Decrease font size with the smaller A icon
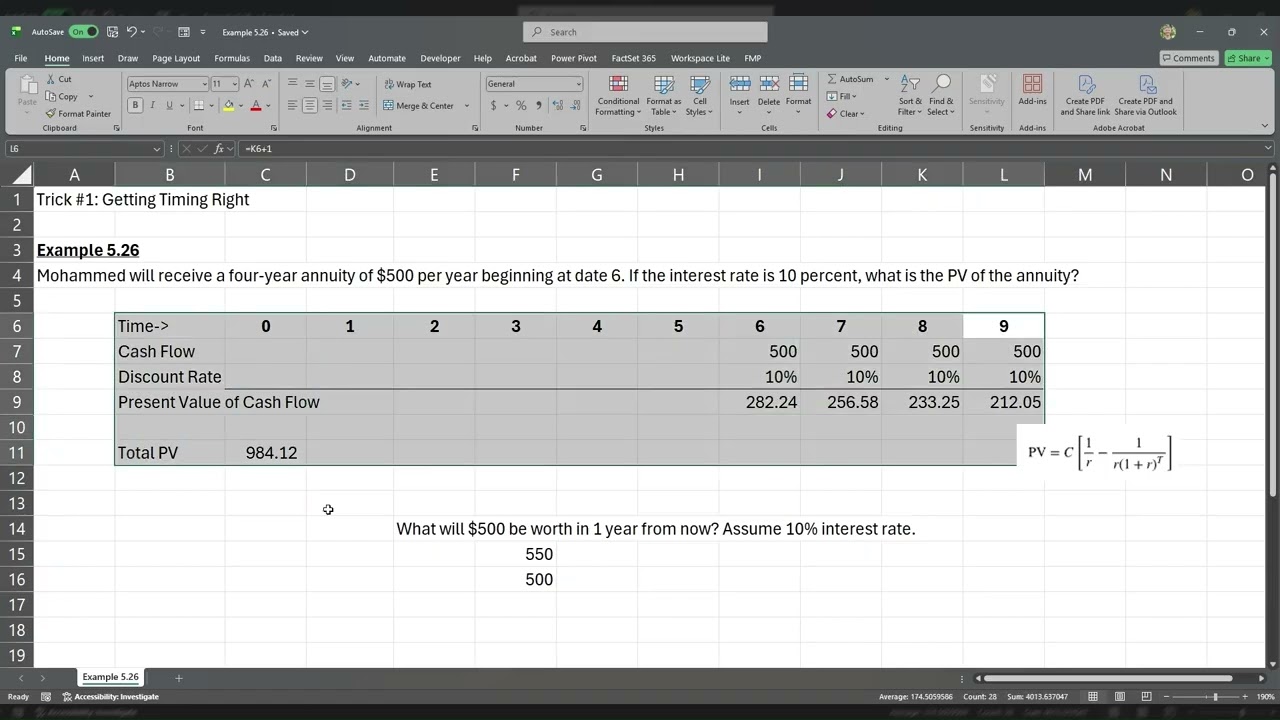 (267, 84)
